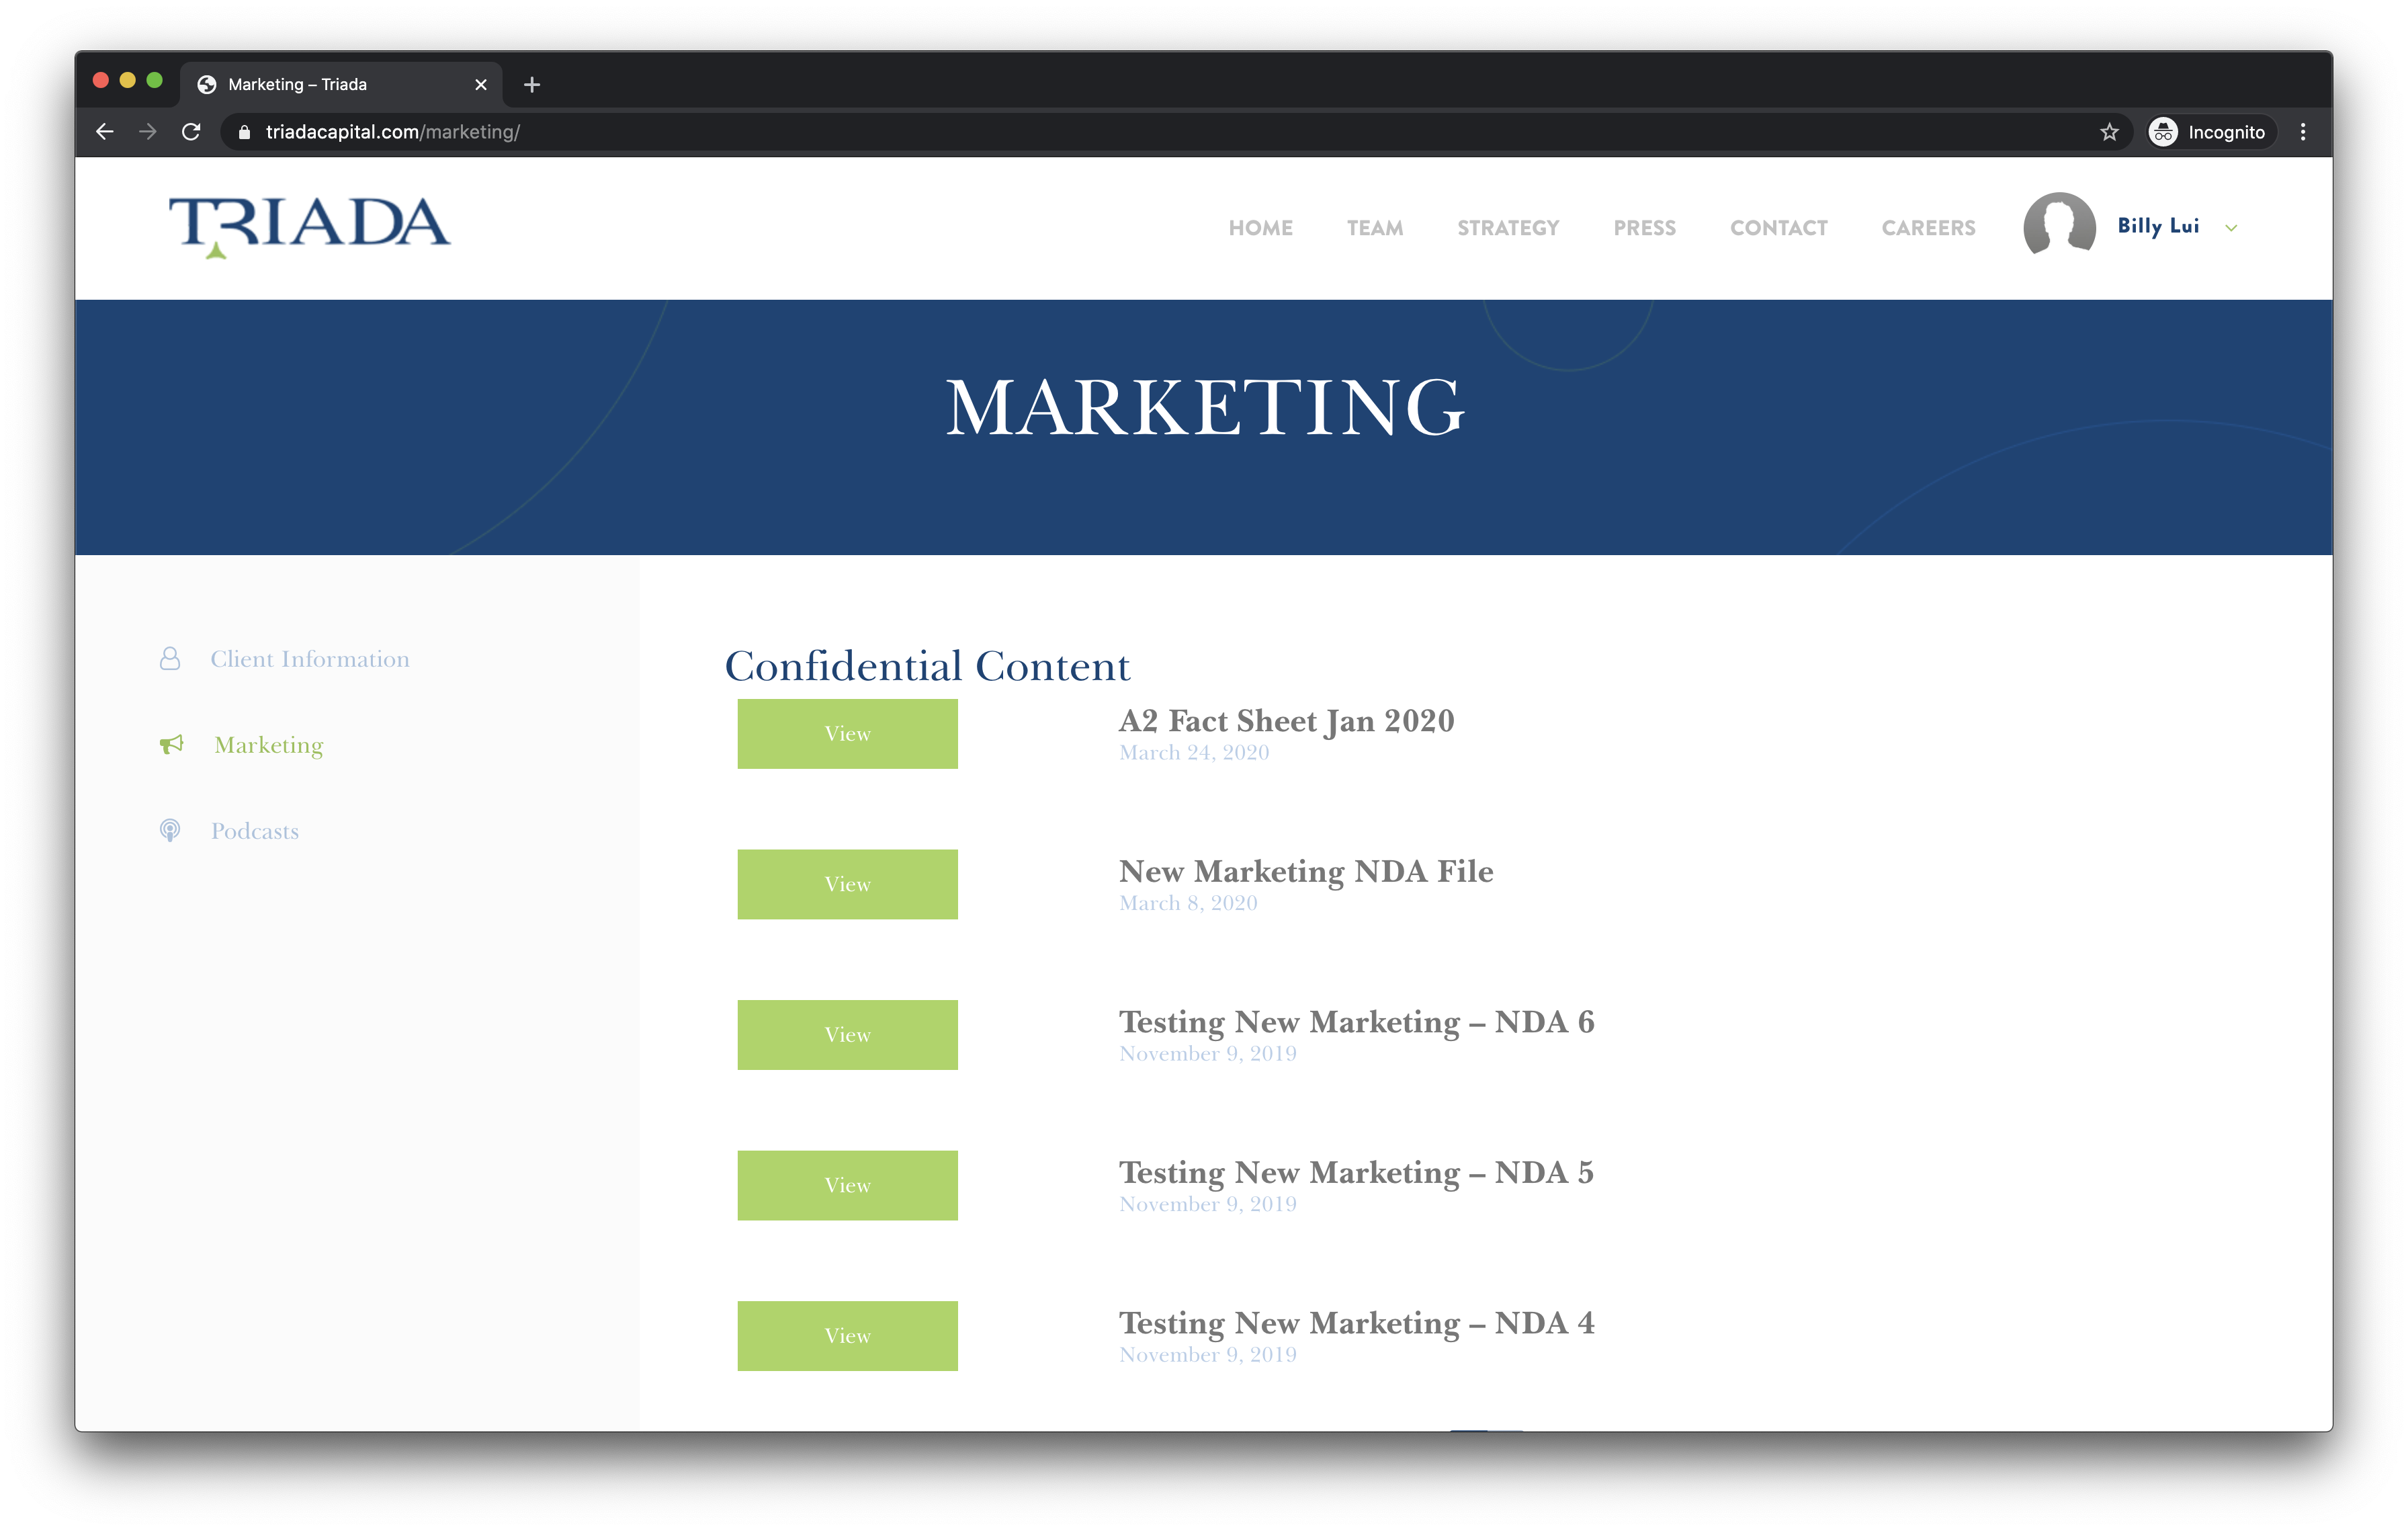Go to the HOME nav item
The width and height of the screenshot is (2408, 1531).
click(1261, 228)
